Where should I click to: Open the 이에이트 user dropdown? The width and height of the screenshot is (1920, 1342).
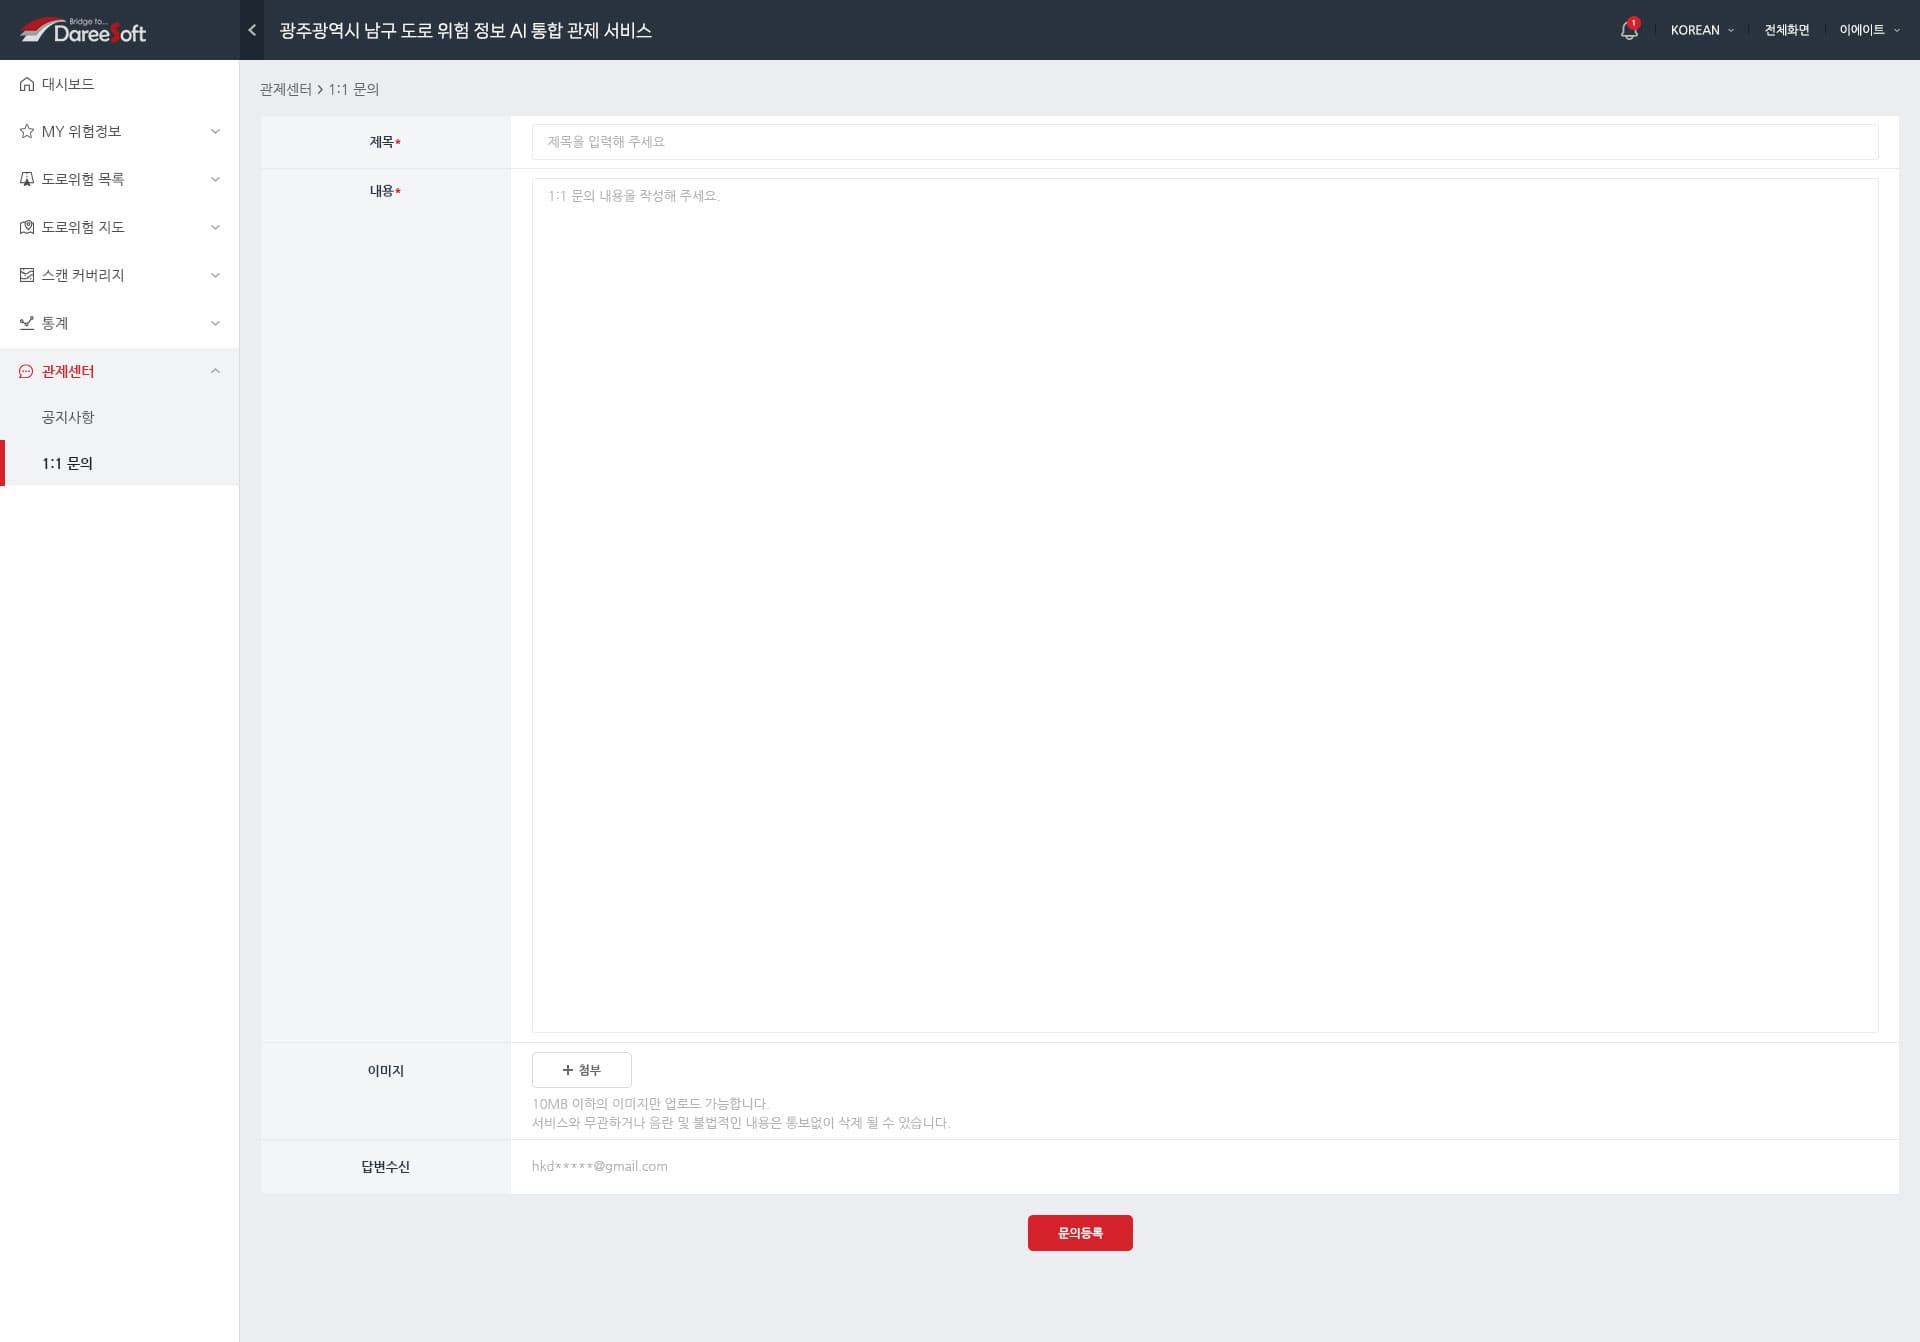pos(1868,30)
